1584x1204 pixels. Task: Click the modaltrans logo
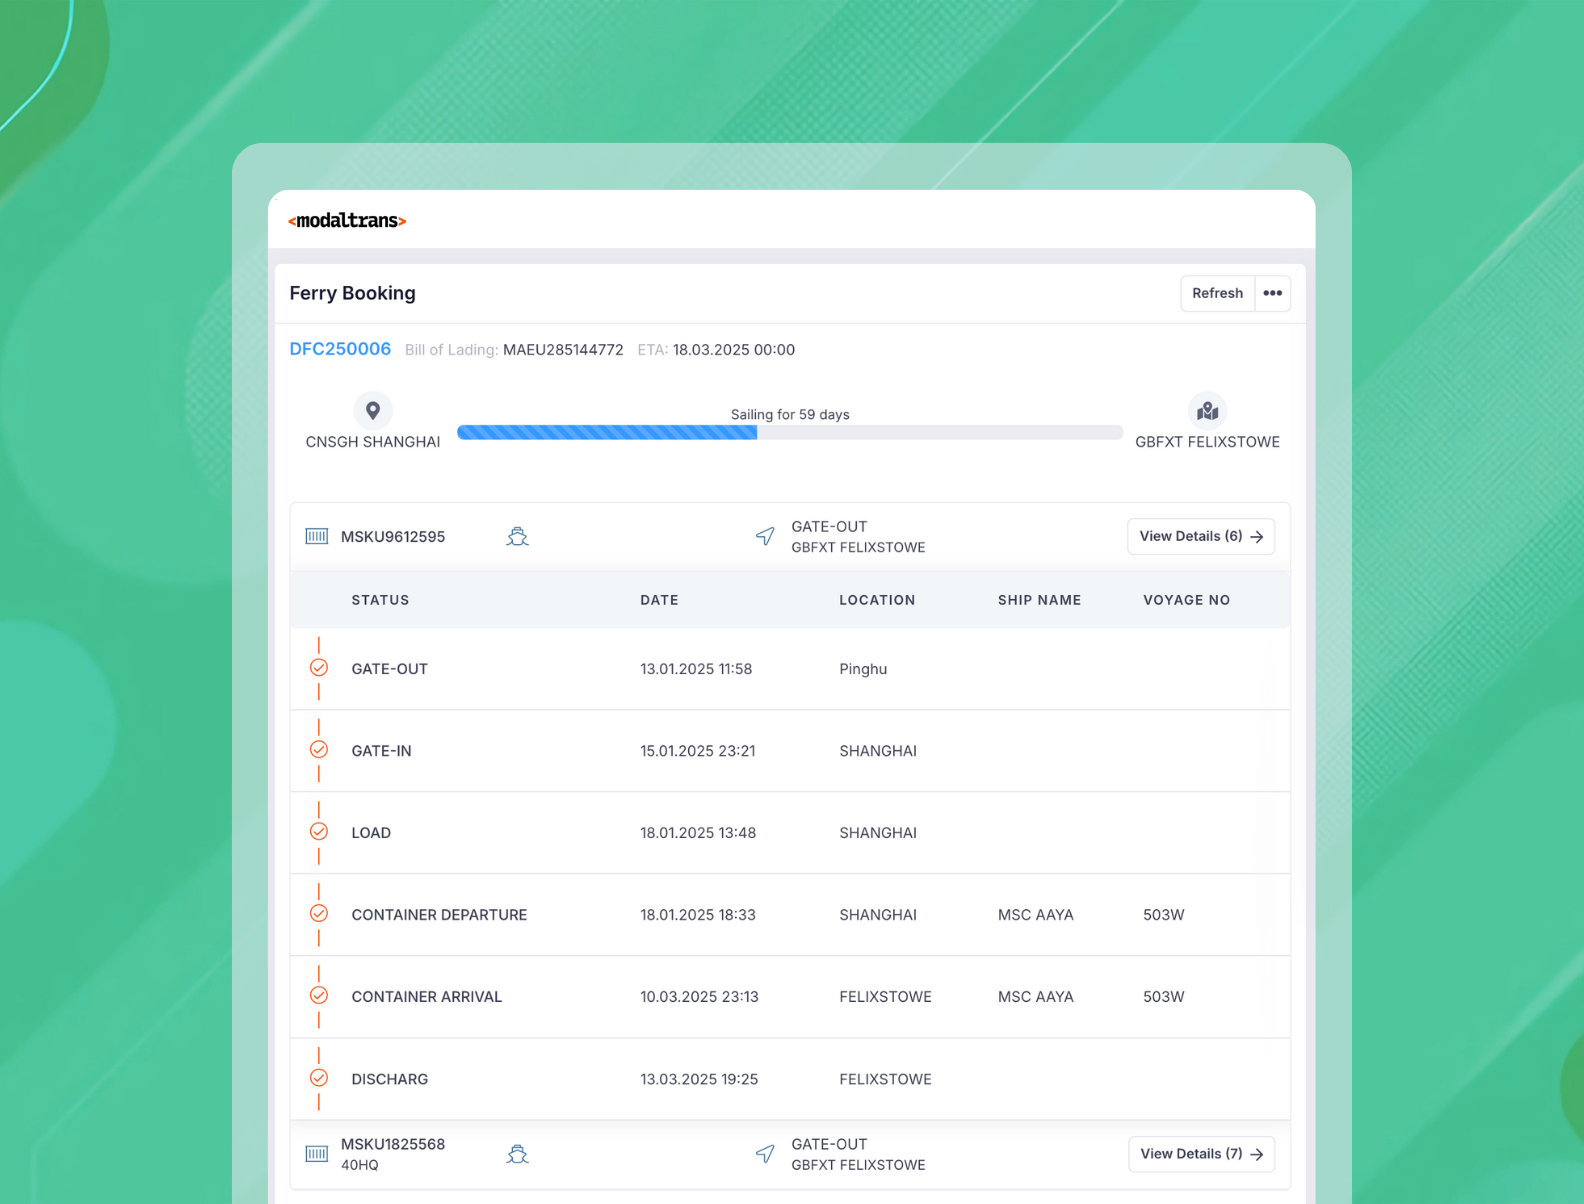click(347, 221)
